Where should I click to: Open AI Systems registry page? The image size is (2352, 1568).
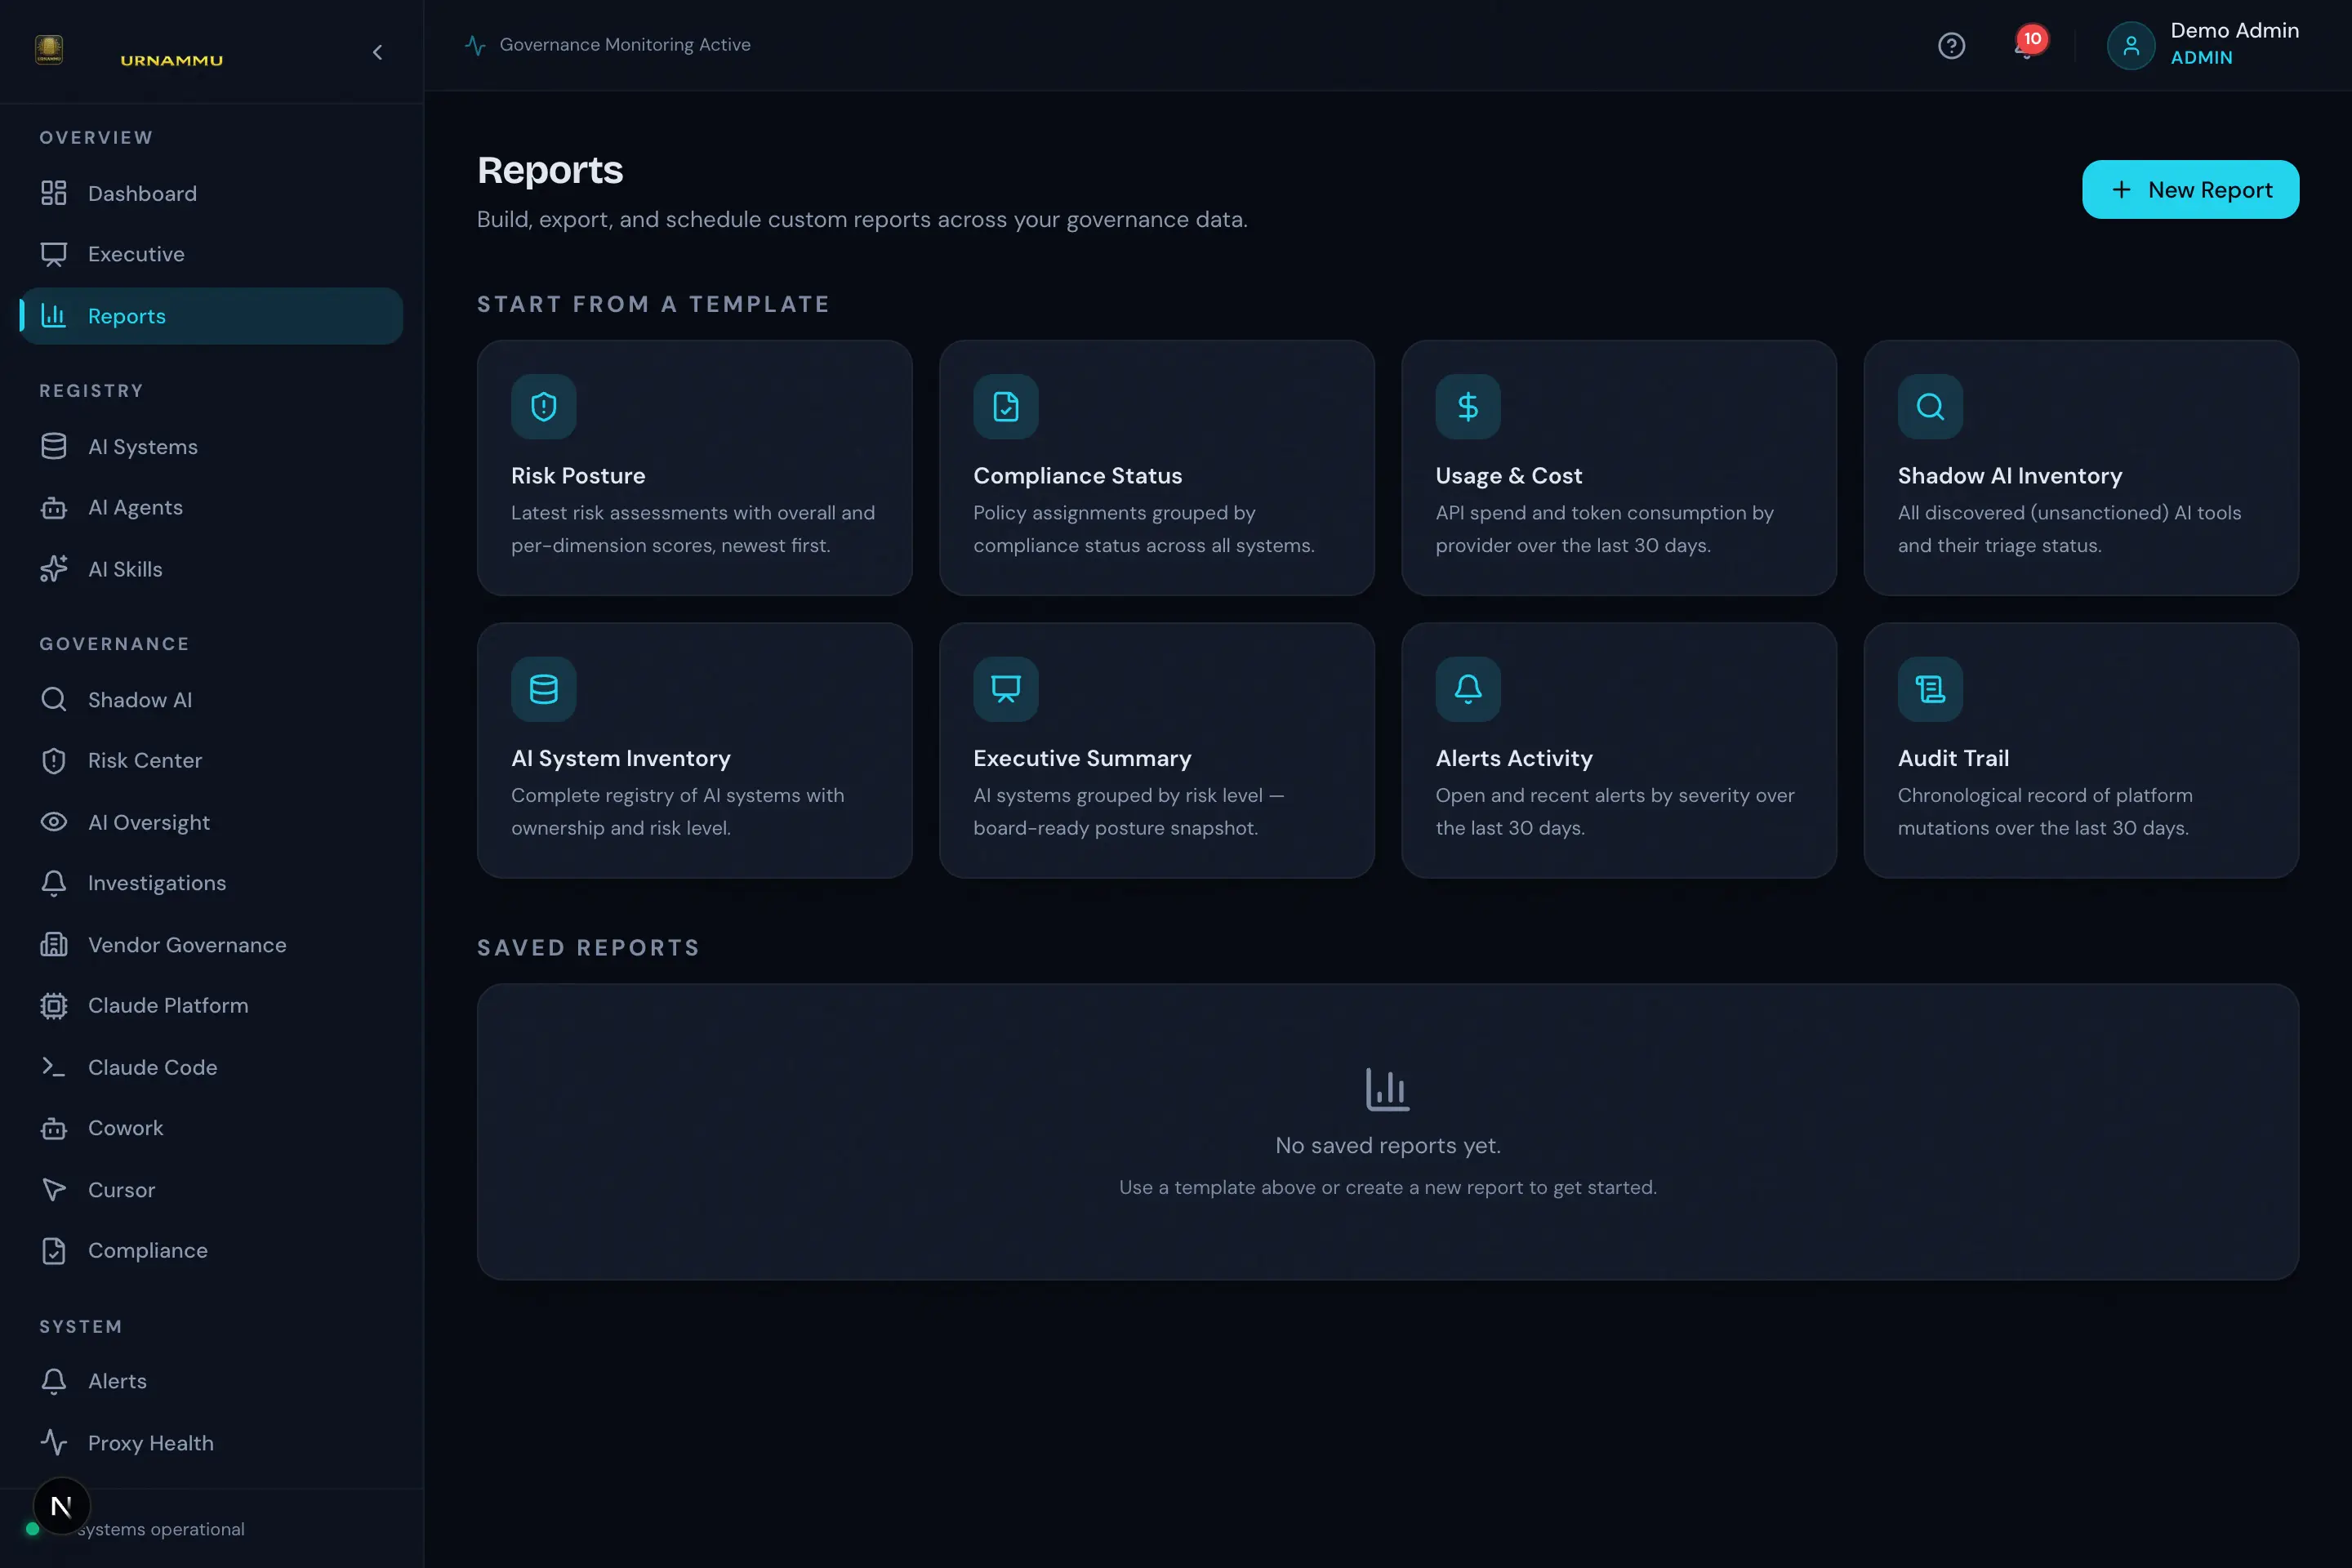(x=211, y=446)
